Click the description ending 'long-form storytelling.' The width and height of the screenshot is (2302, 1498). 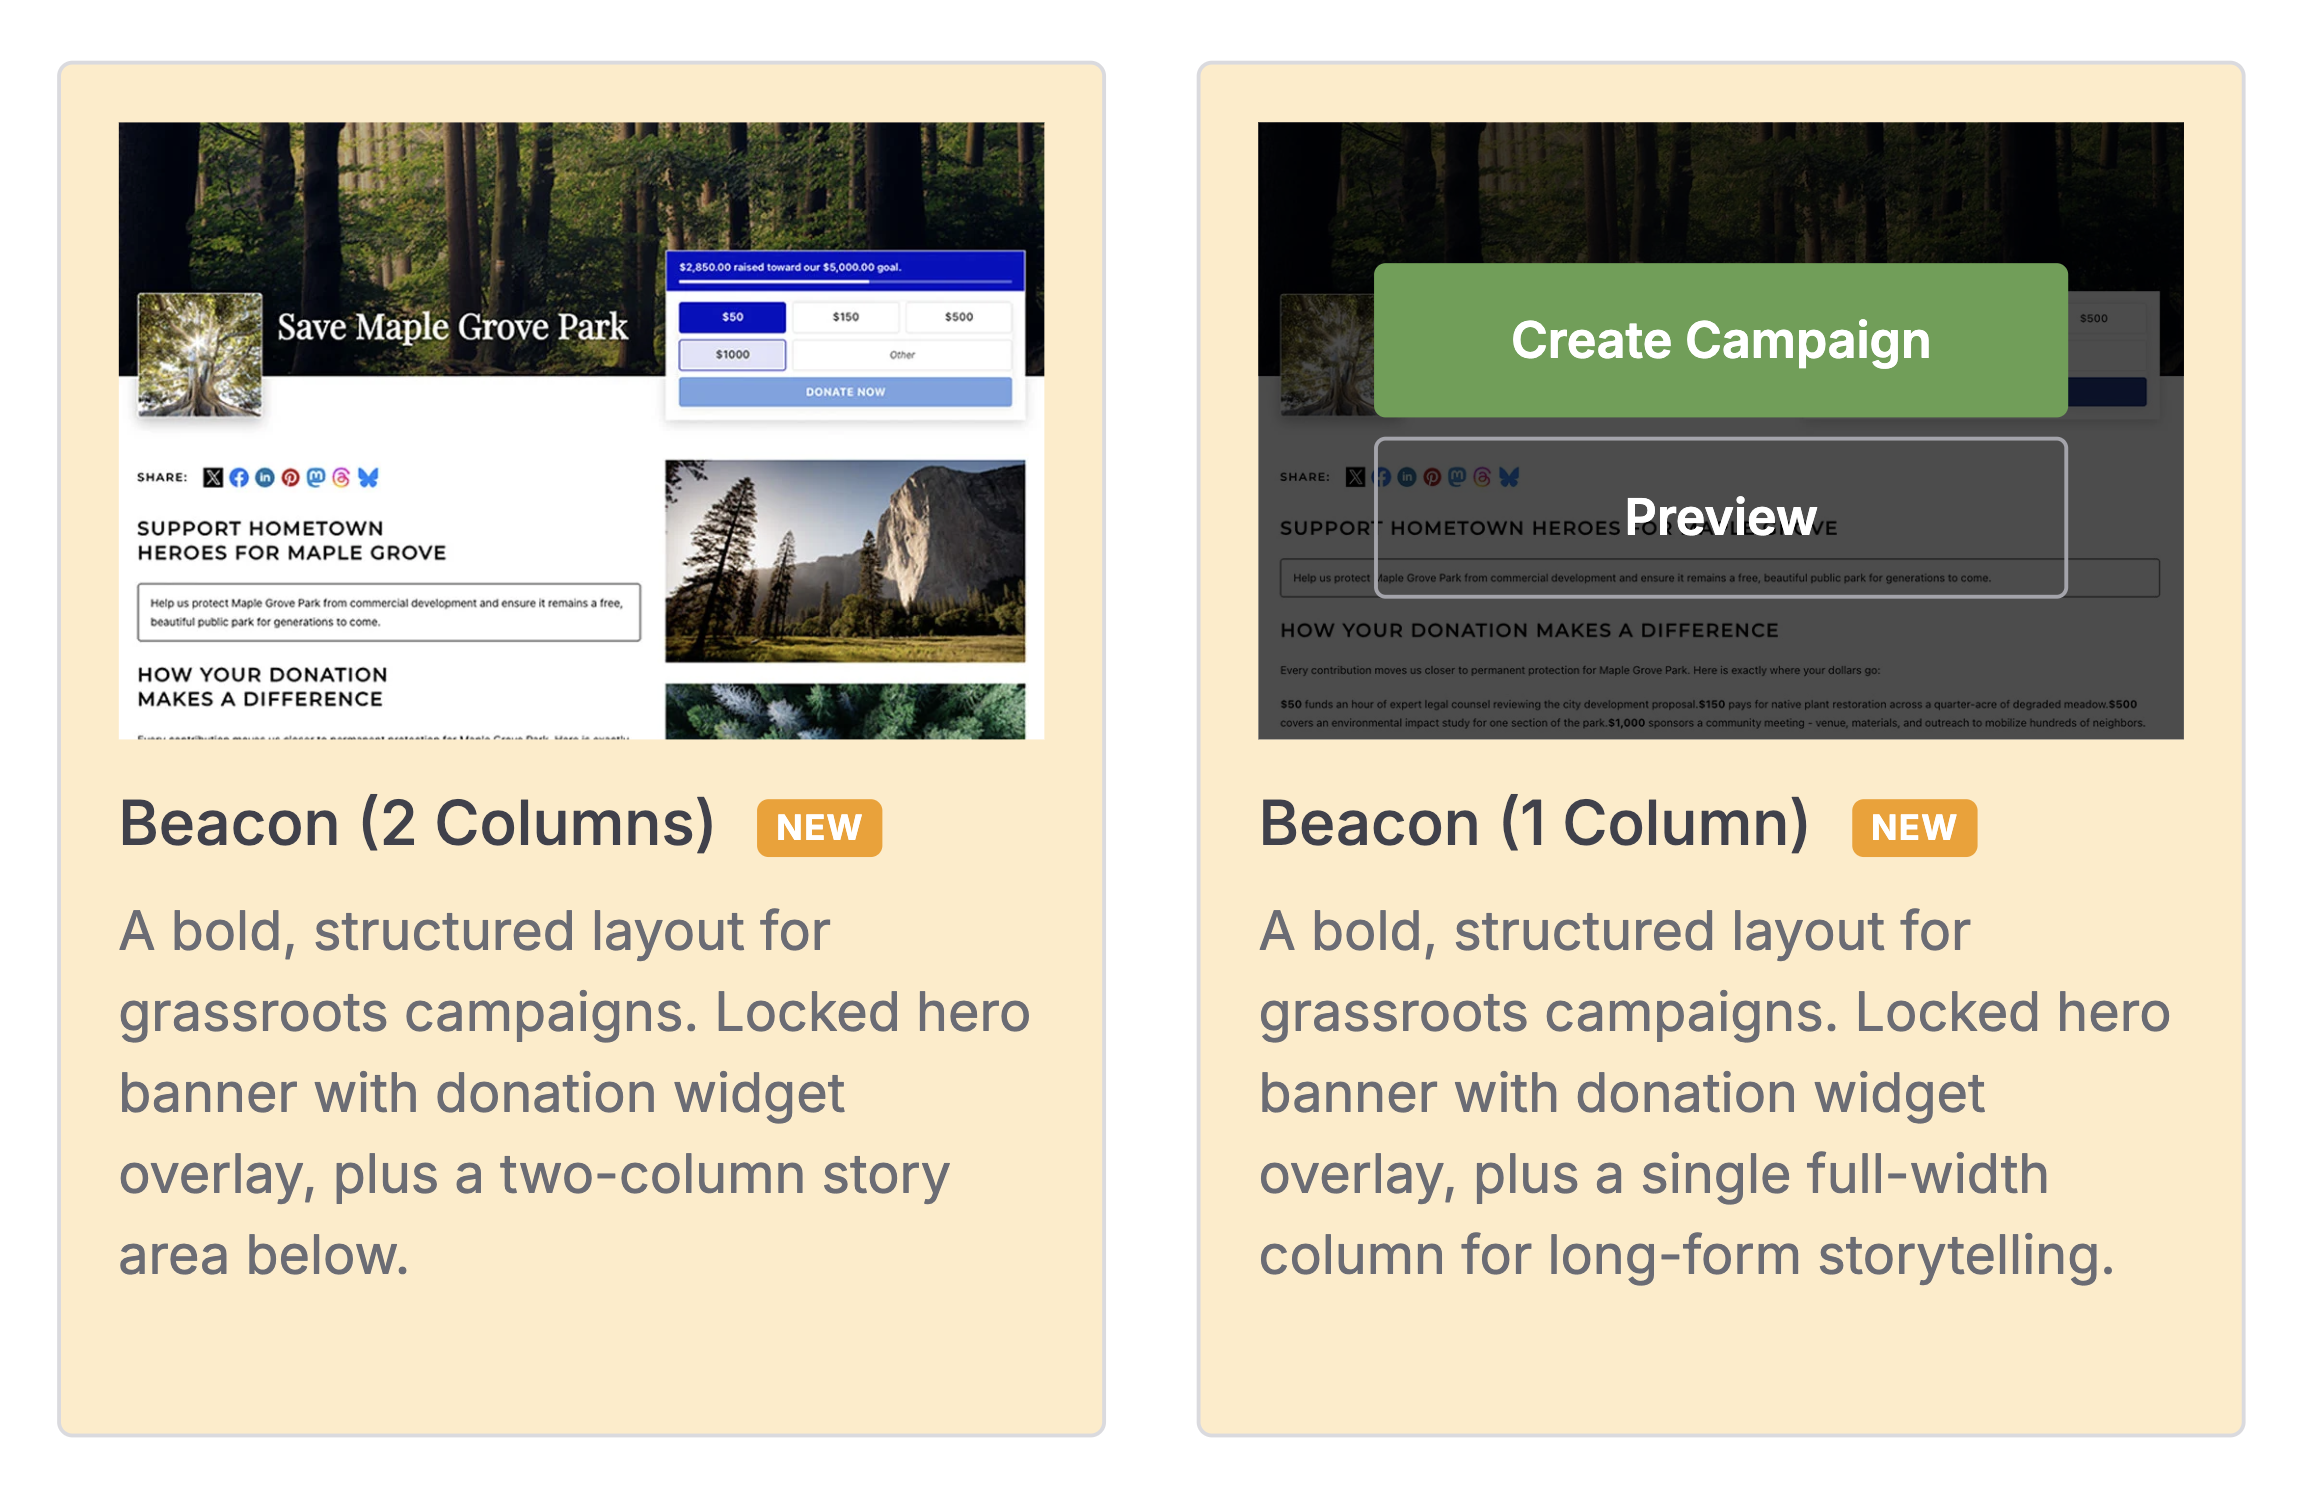pyautogui.click(x=1714, y=1093)
